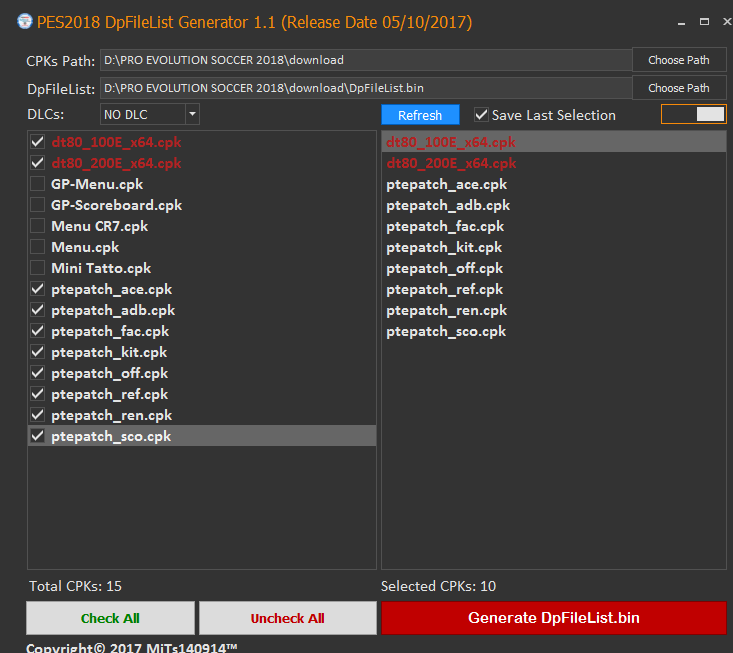The height and width of the screenshot is (653, 733).
Task: Select ptepatch_adb.cpk in the selected list
Action: (x=554, y=205)
